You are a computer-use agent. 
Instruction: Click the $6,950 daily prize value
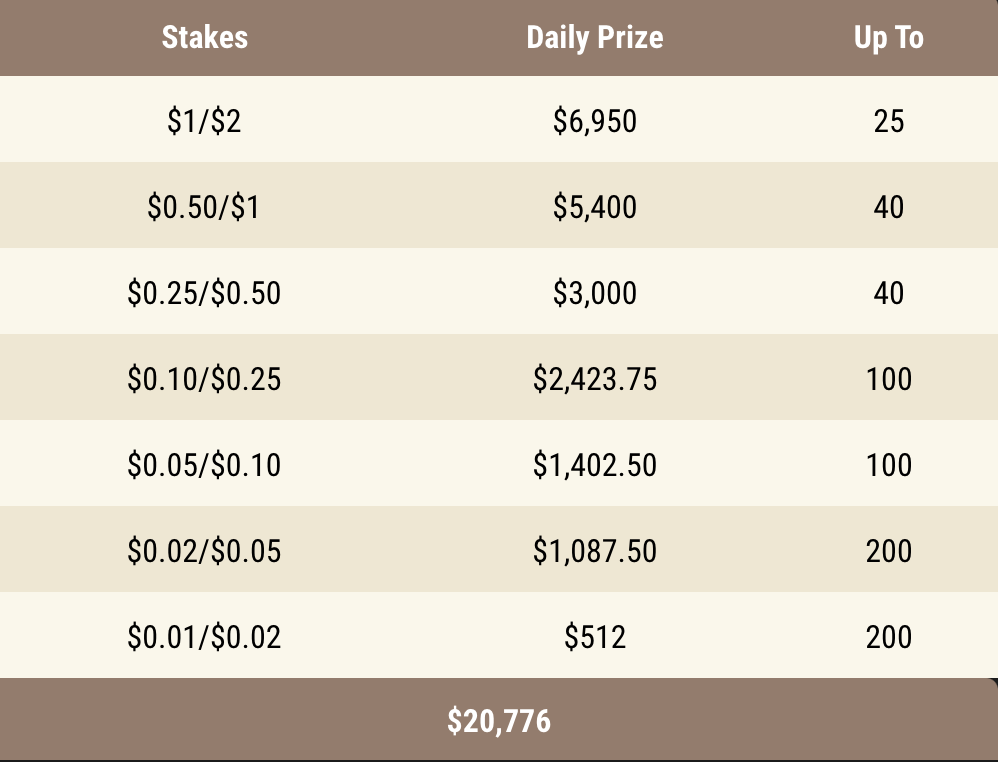click(x=594, y=121)
